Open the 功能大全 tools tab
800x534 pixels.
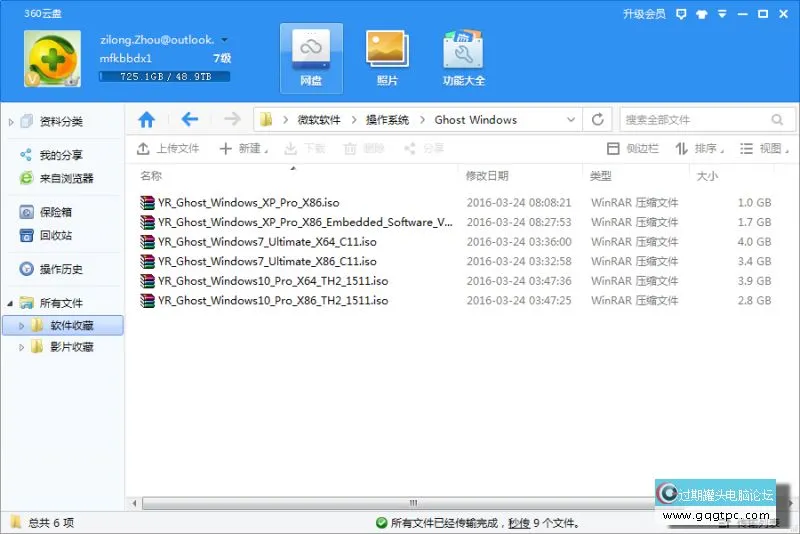click(x=463, y=58)
